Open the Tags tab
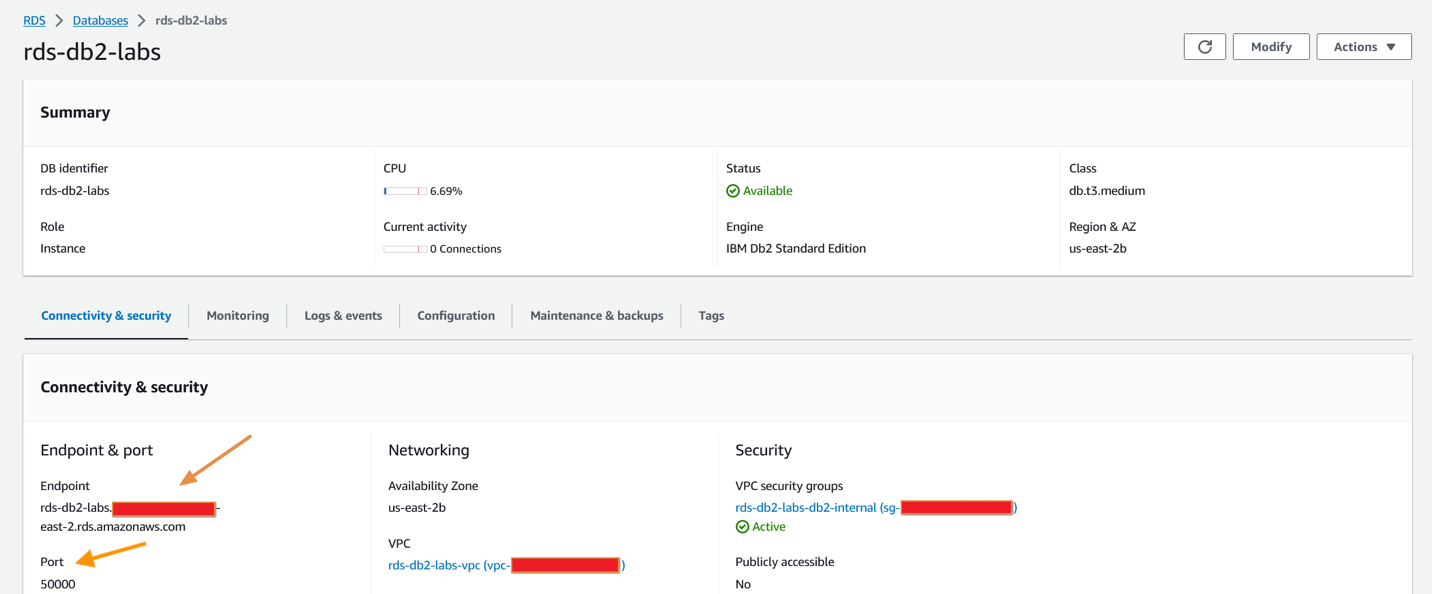This screenshot has width=1432, height=594. click(710, 315)
